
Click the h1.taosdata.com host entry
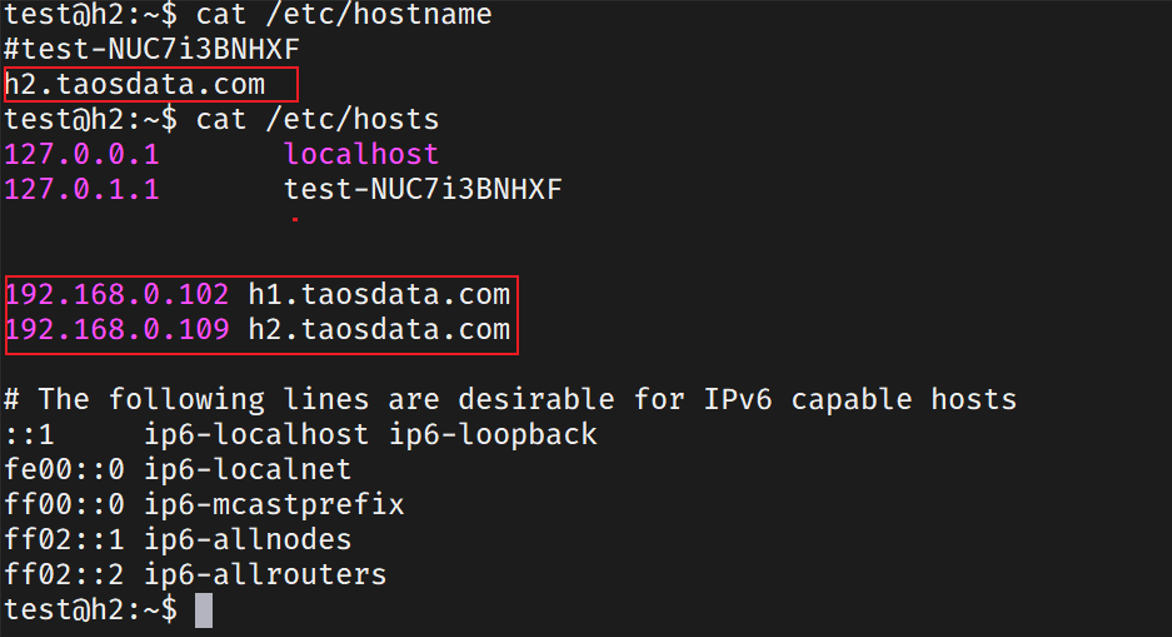click(x=379, y=295)
